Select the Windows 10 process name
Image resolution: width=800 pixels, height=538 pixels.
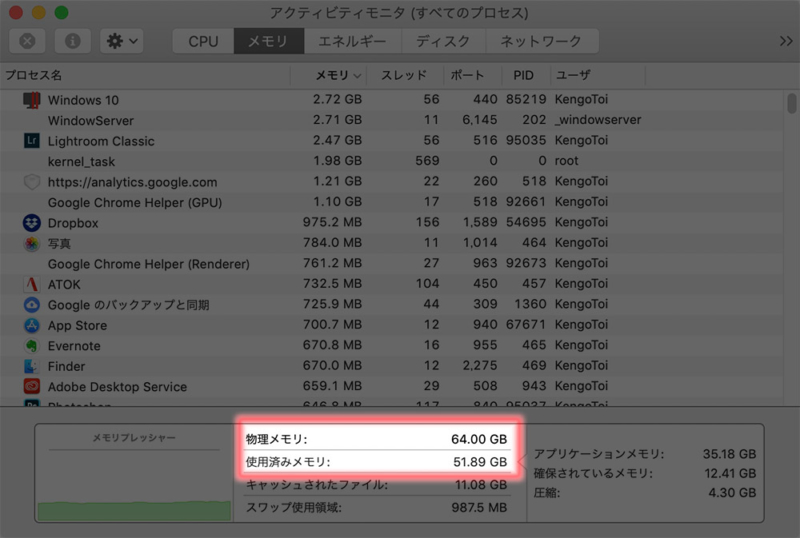point(83,100)
